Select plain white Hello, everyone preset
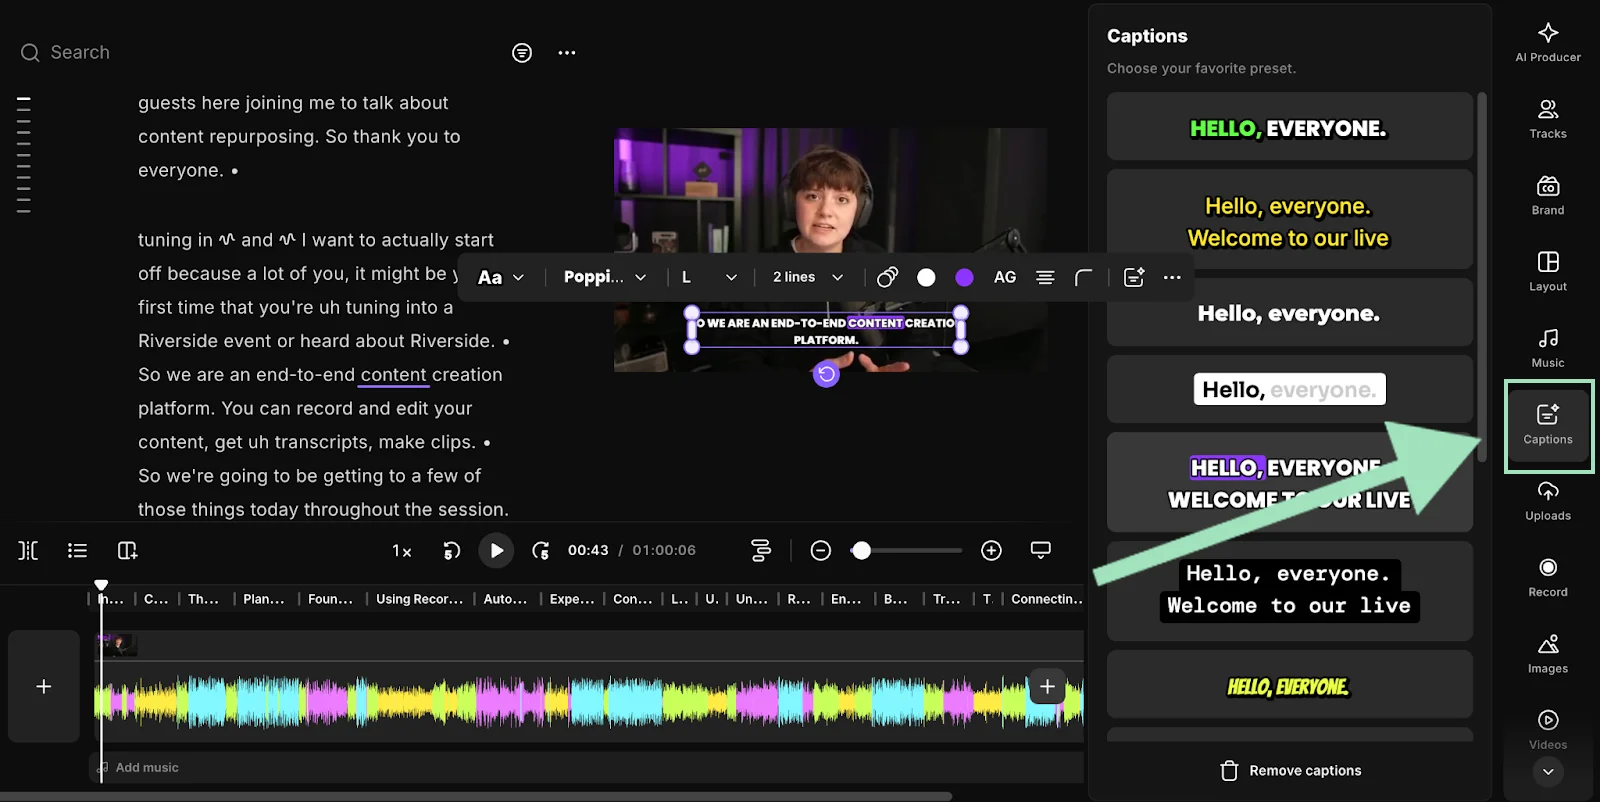 click(1289, 313)
